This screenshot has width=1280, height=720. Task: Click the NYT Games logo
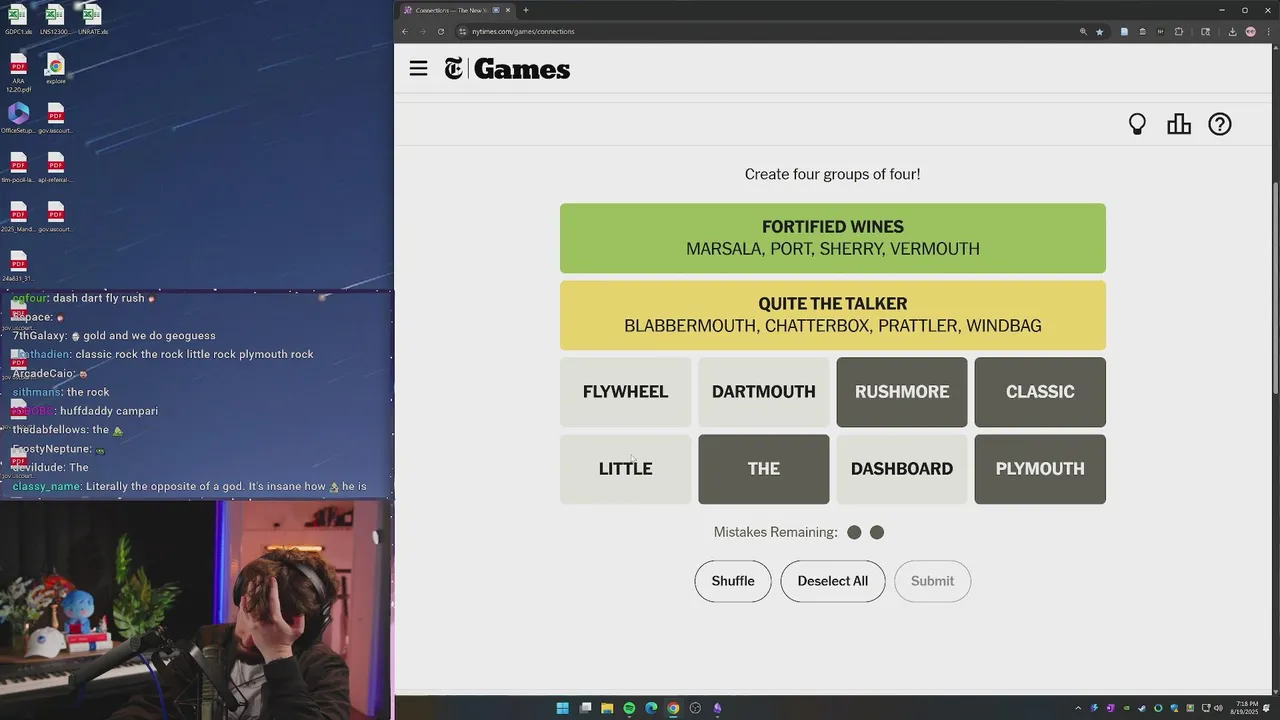[507, 69]
